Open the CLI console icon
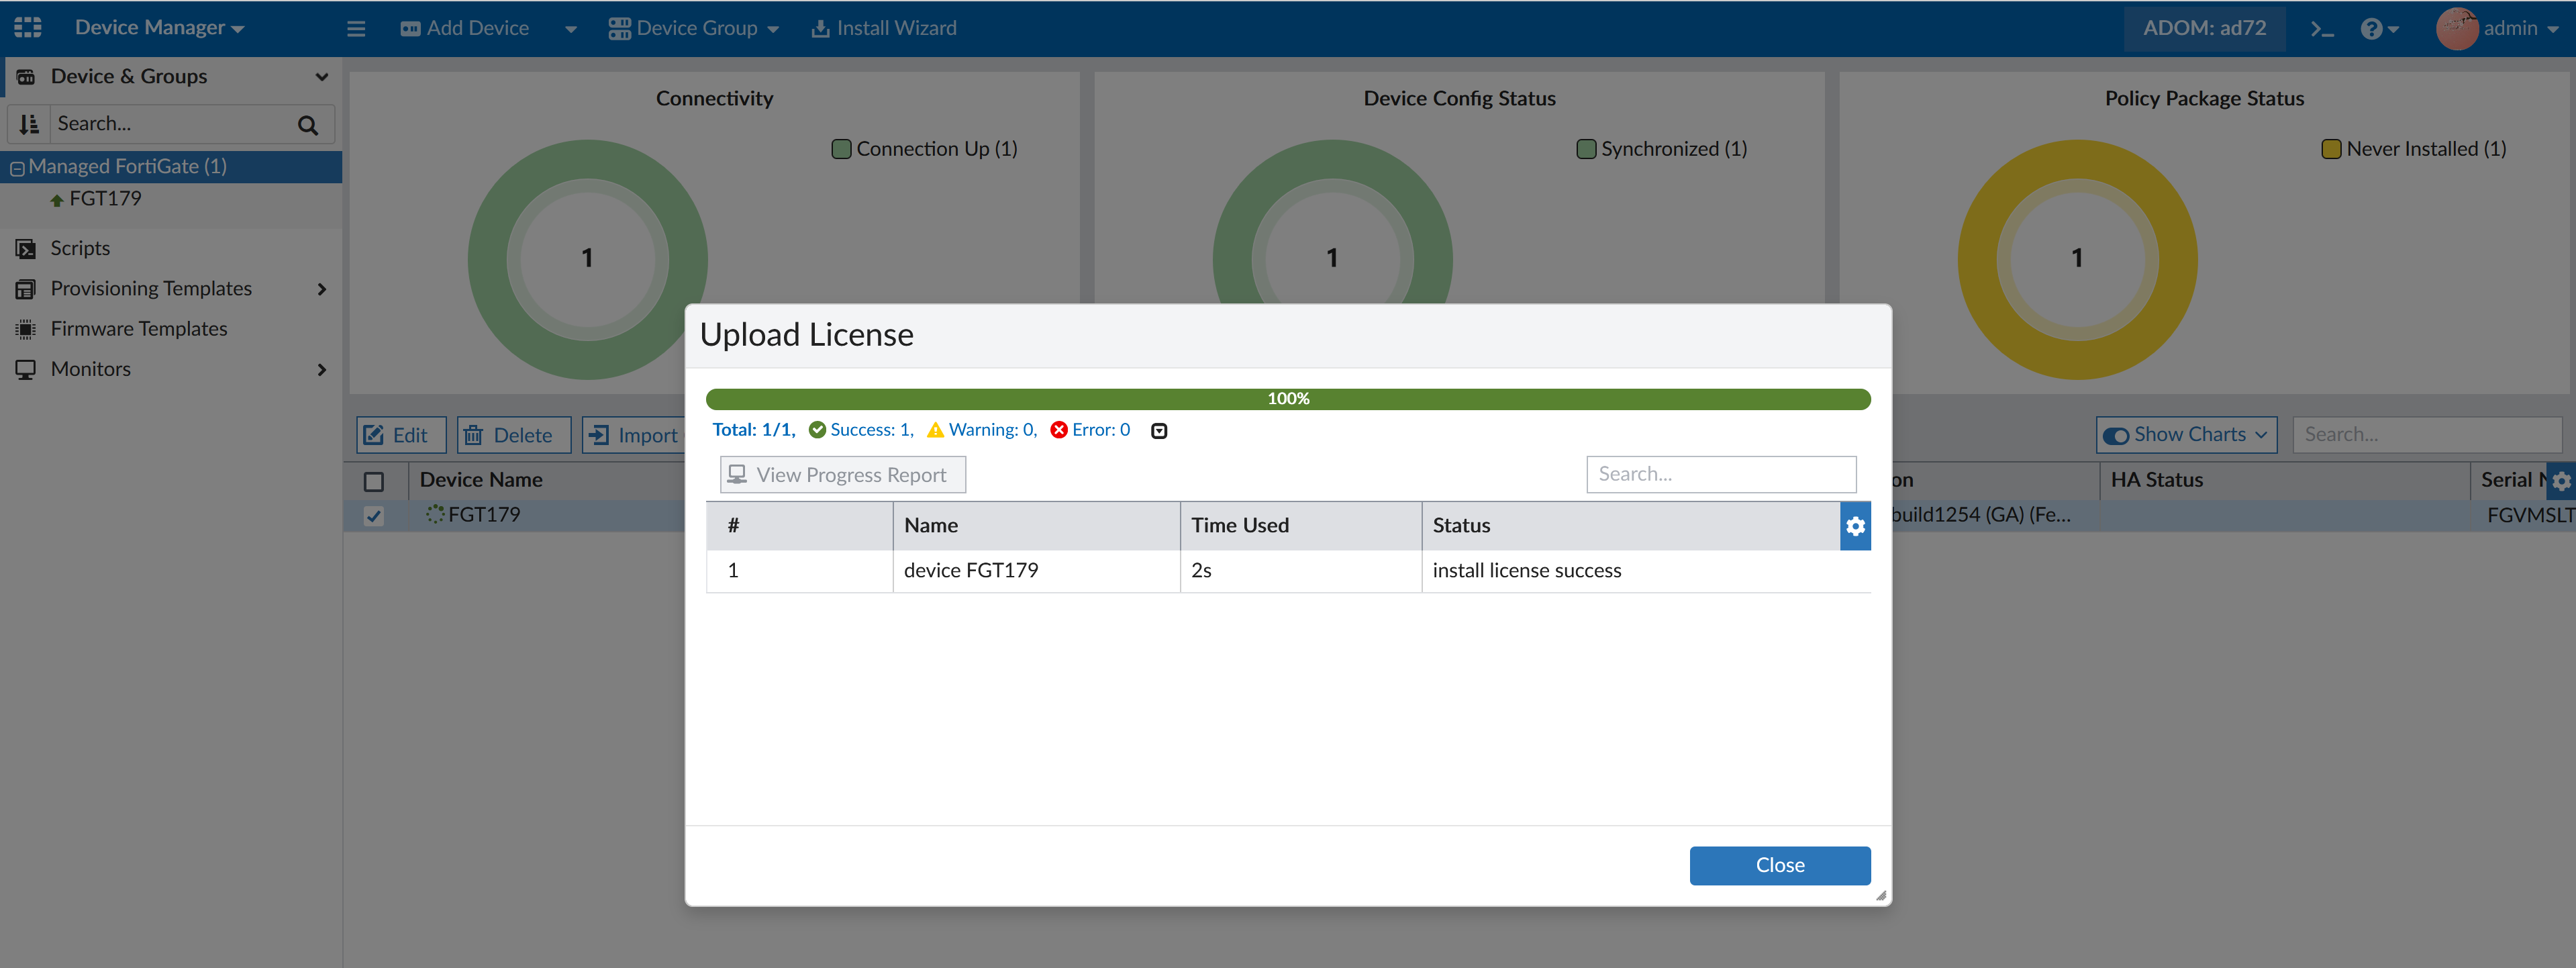Image resolution: width=2576 pixels, height=968 pixels. point(2322,29)
